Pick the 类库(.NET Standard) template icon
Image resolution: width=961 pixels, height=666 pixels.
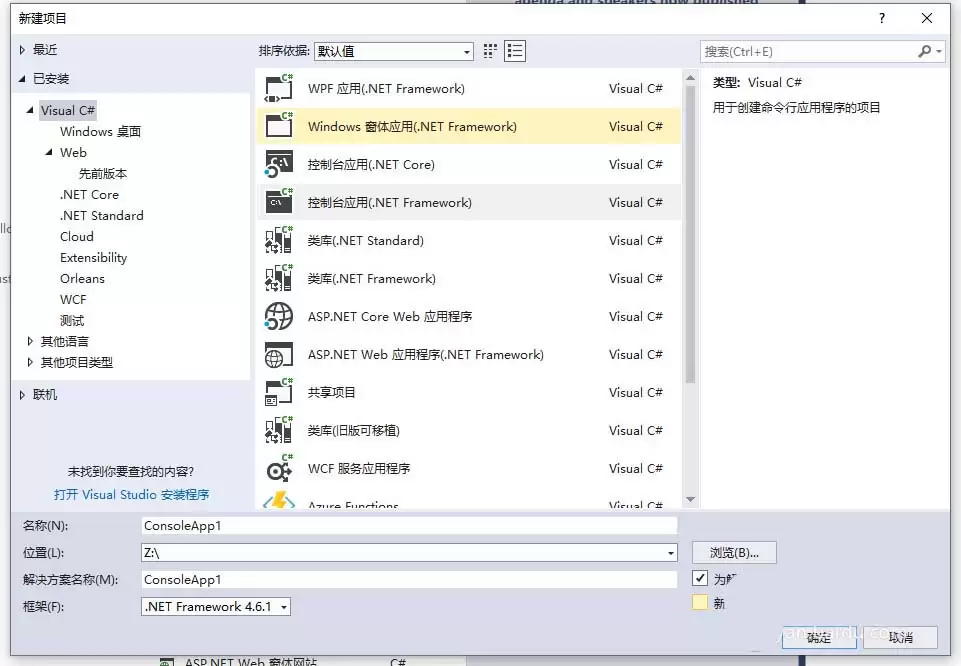click(279, 240)
